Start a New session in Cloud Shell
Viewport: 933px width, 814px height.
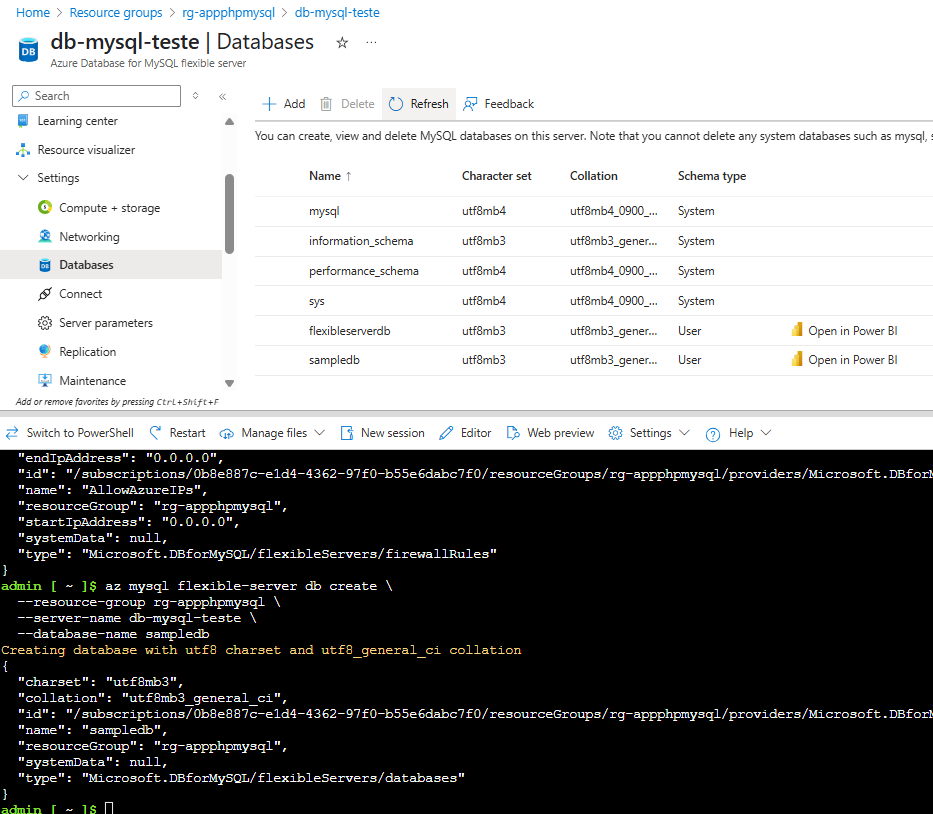click(382, 433)
